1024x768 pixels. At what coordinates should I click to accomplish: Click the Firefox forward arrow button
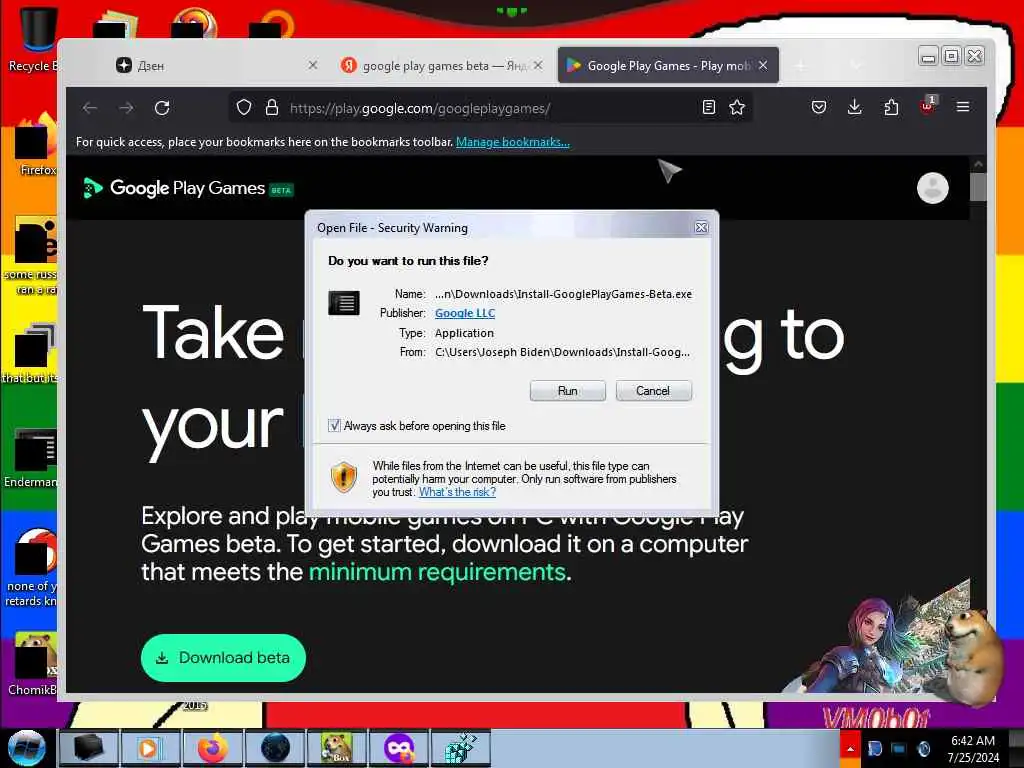(126, 108)
